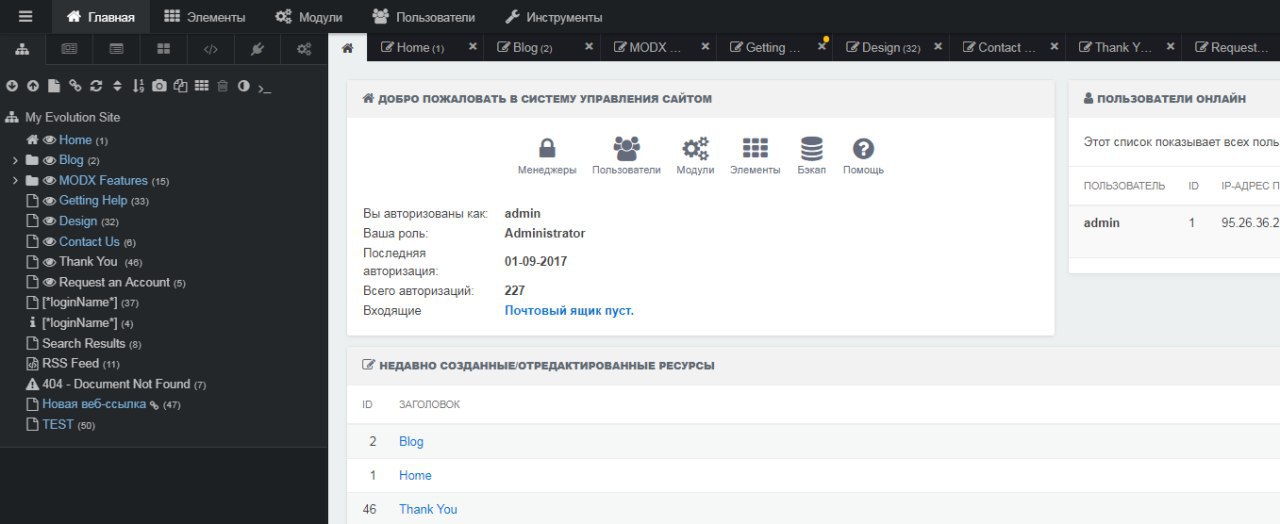Toggle the eye icon next to Design

(49, 221)
